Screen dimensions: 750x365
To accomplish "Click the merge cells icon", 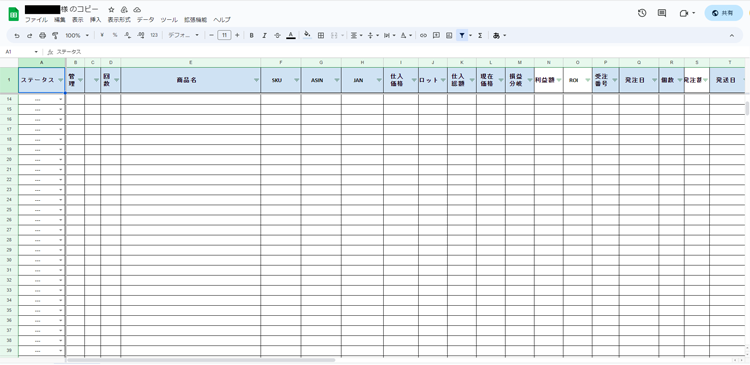I will 334,35.
